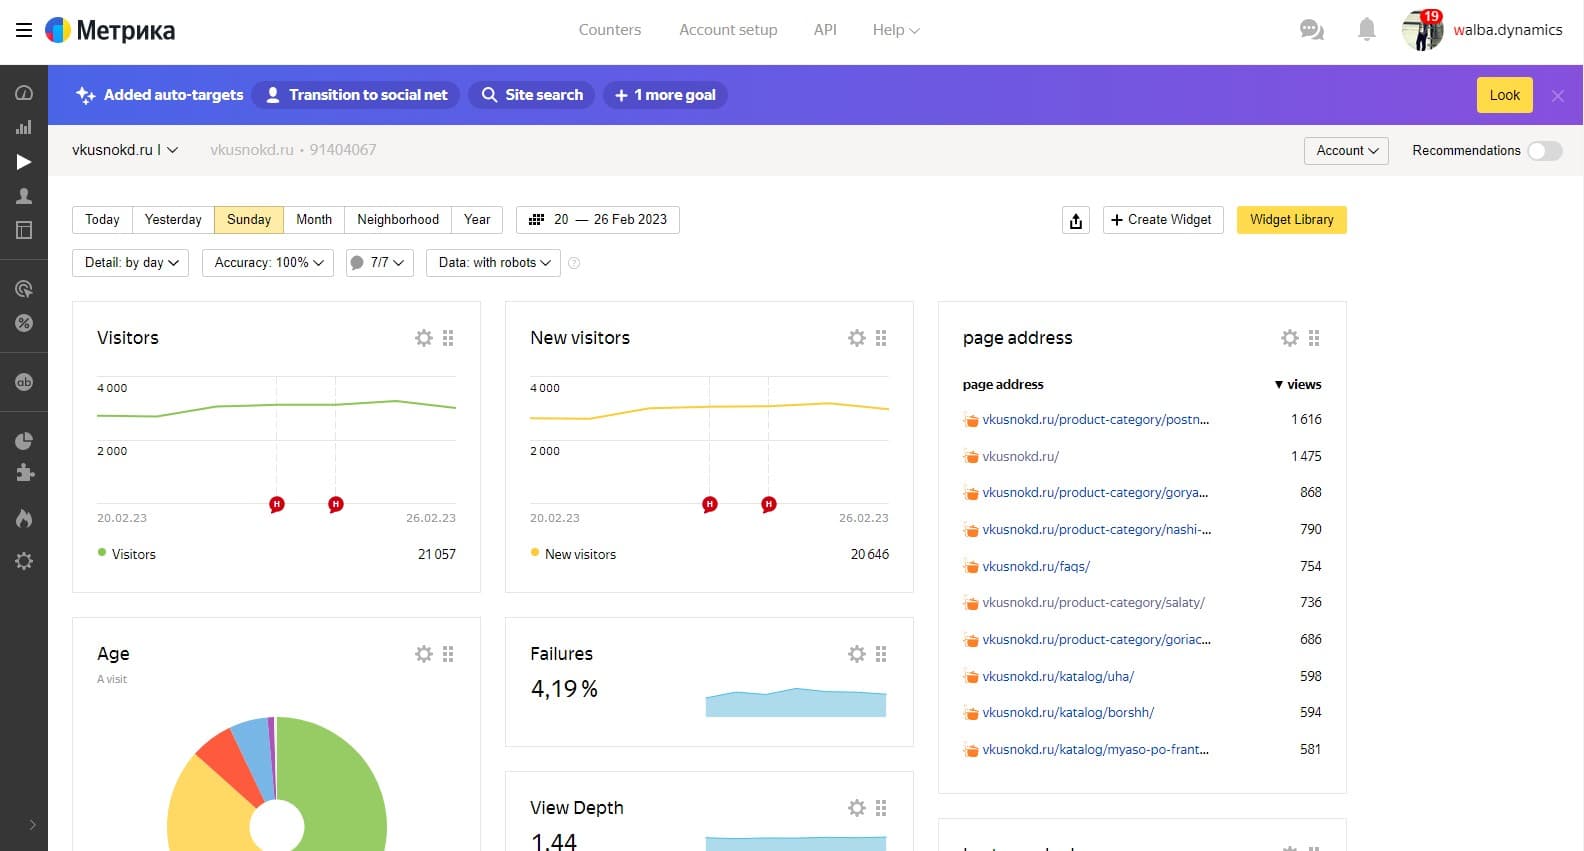
Task: Click the date range 20 — 26 Feb 2023 field
Action: coord(598,220)
